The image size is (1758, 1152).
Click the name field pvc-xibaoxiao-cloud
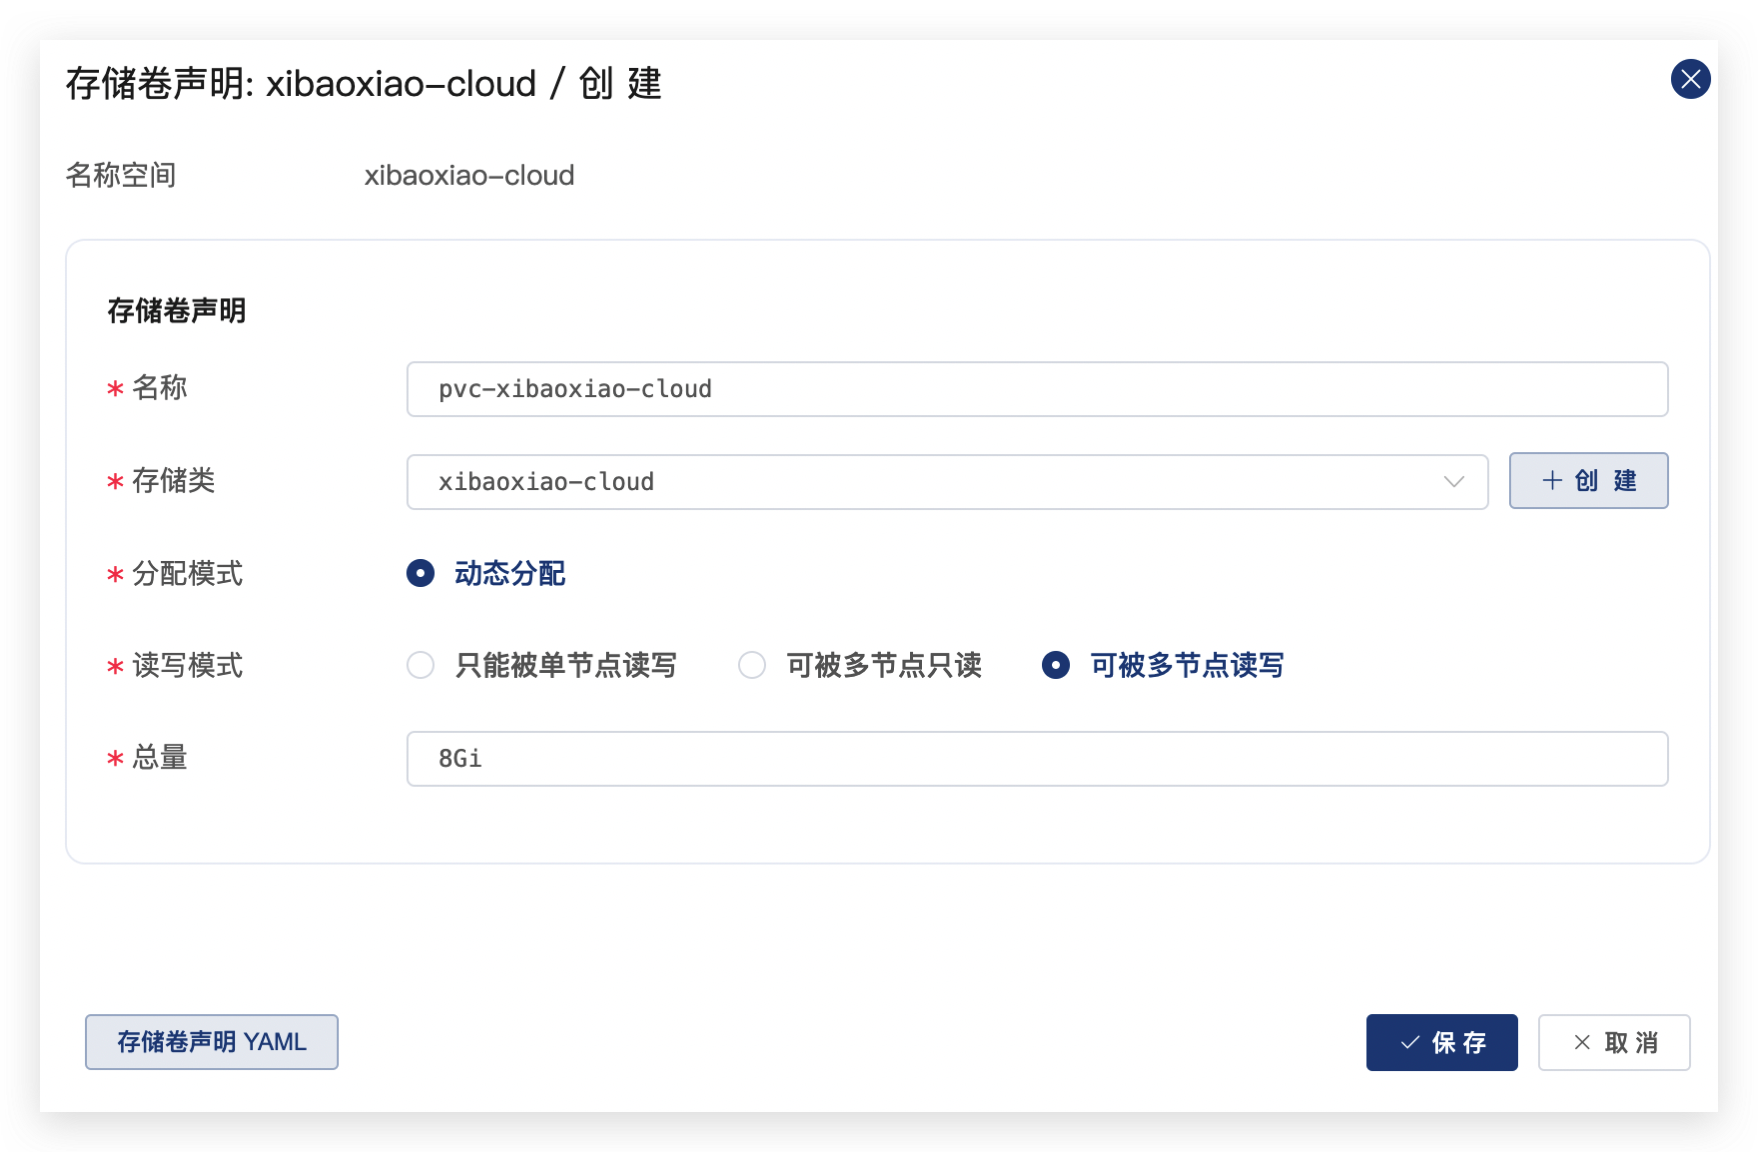tap(1037, 389)
